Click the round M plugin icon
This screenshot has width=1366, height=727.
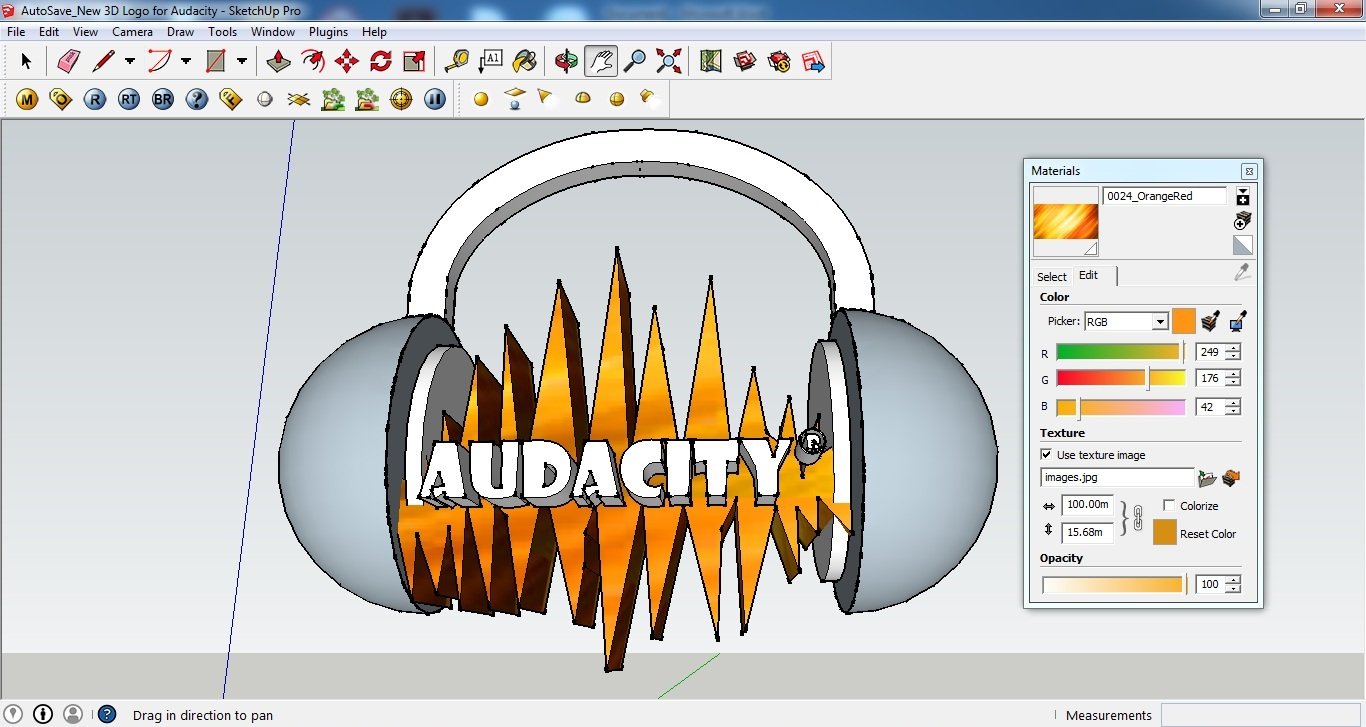click(x=27, y=99)
